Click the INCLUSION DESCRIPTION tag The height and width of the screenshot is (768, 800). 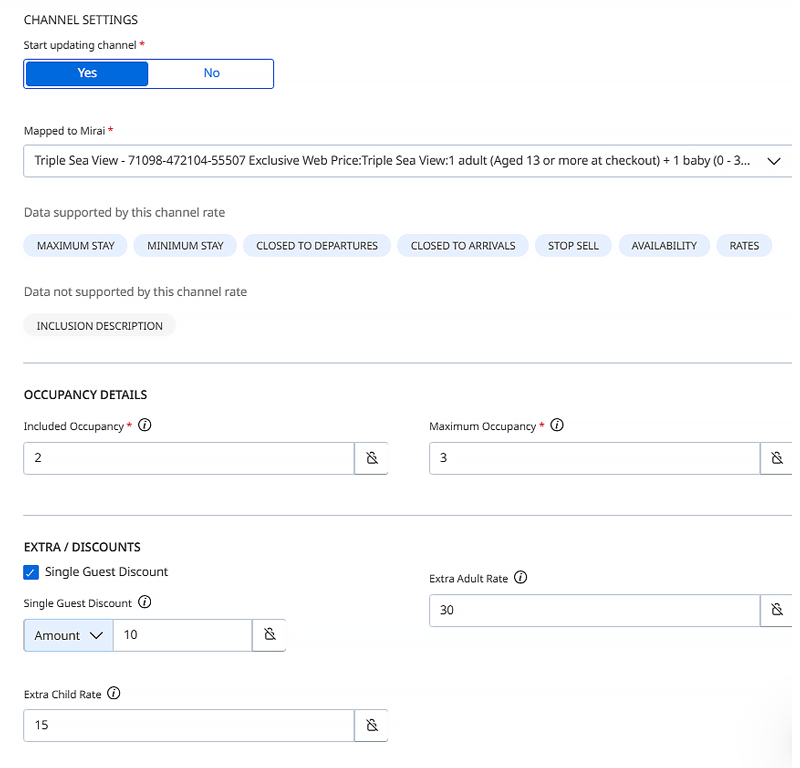point(99,326)
